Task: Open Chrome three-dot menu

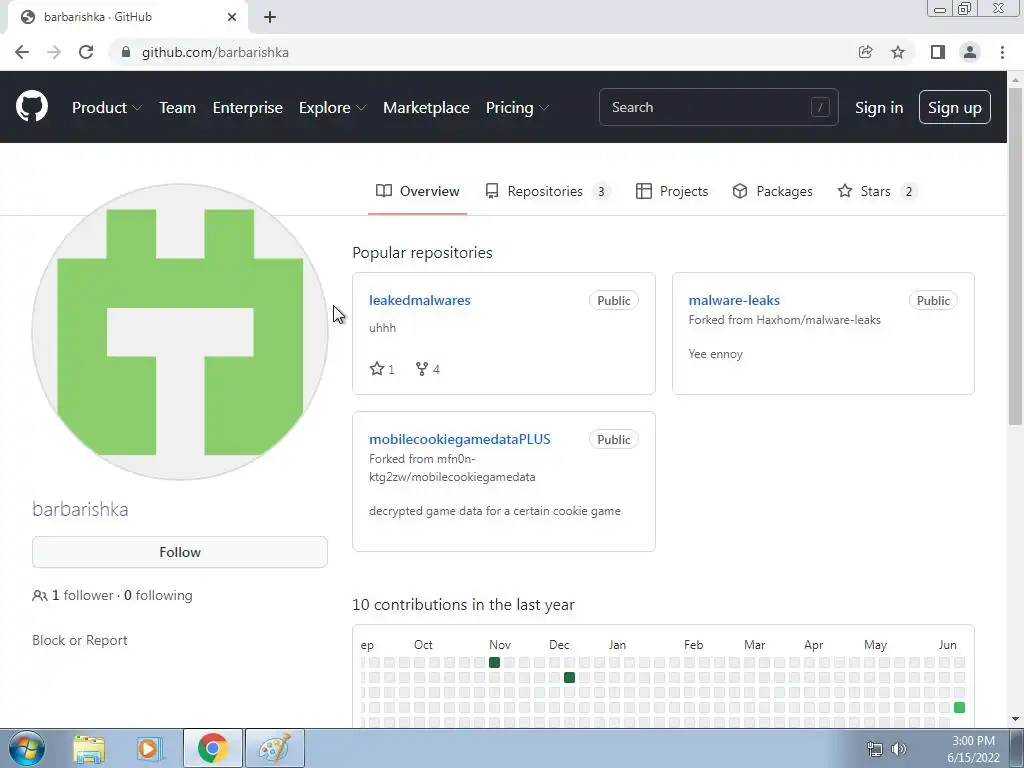Action: click(1002, 52)
